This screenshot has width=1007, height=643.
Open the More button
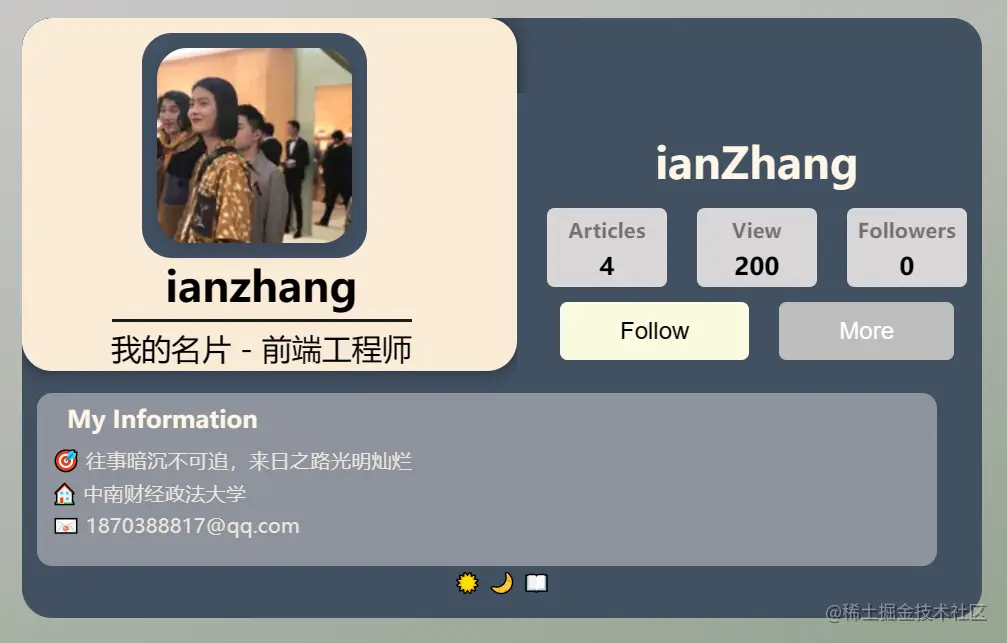(x=866, y=331)
